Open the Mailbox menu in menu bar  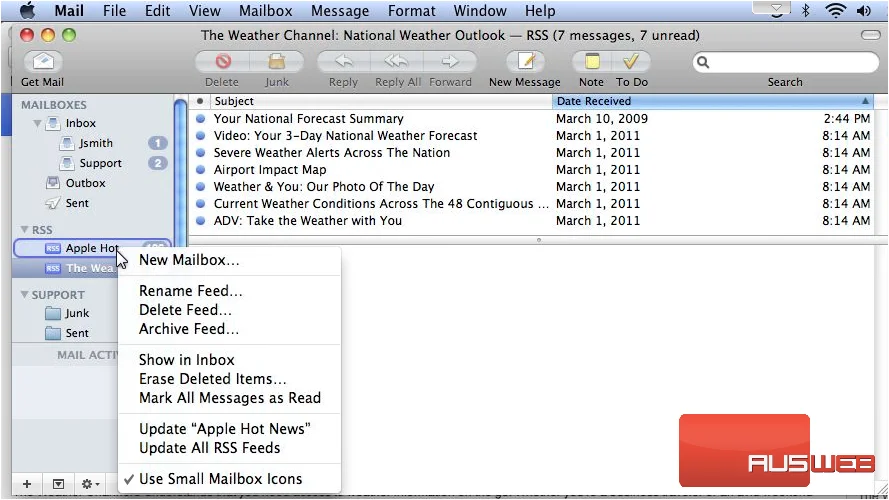pyautogui.click(x=265, y=10)
